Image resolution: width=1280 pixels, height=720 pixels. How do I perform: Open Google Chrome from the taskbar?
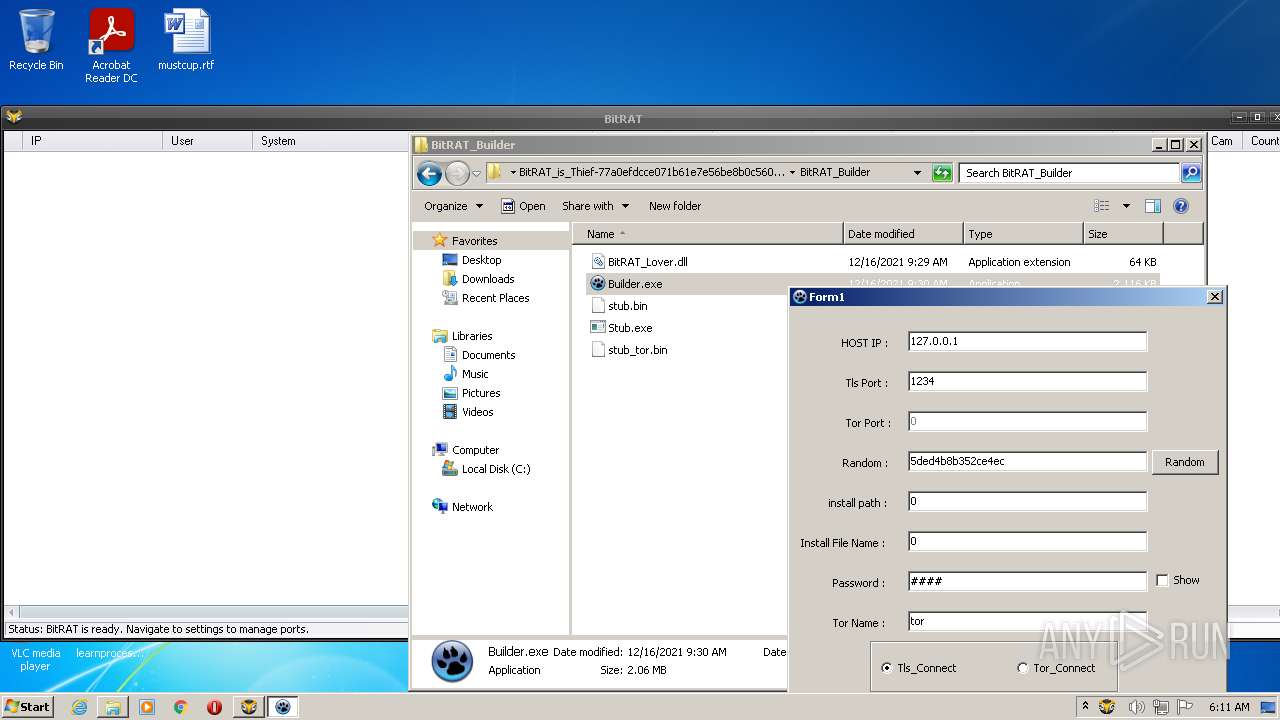[181, 707]
